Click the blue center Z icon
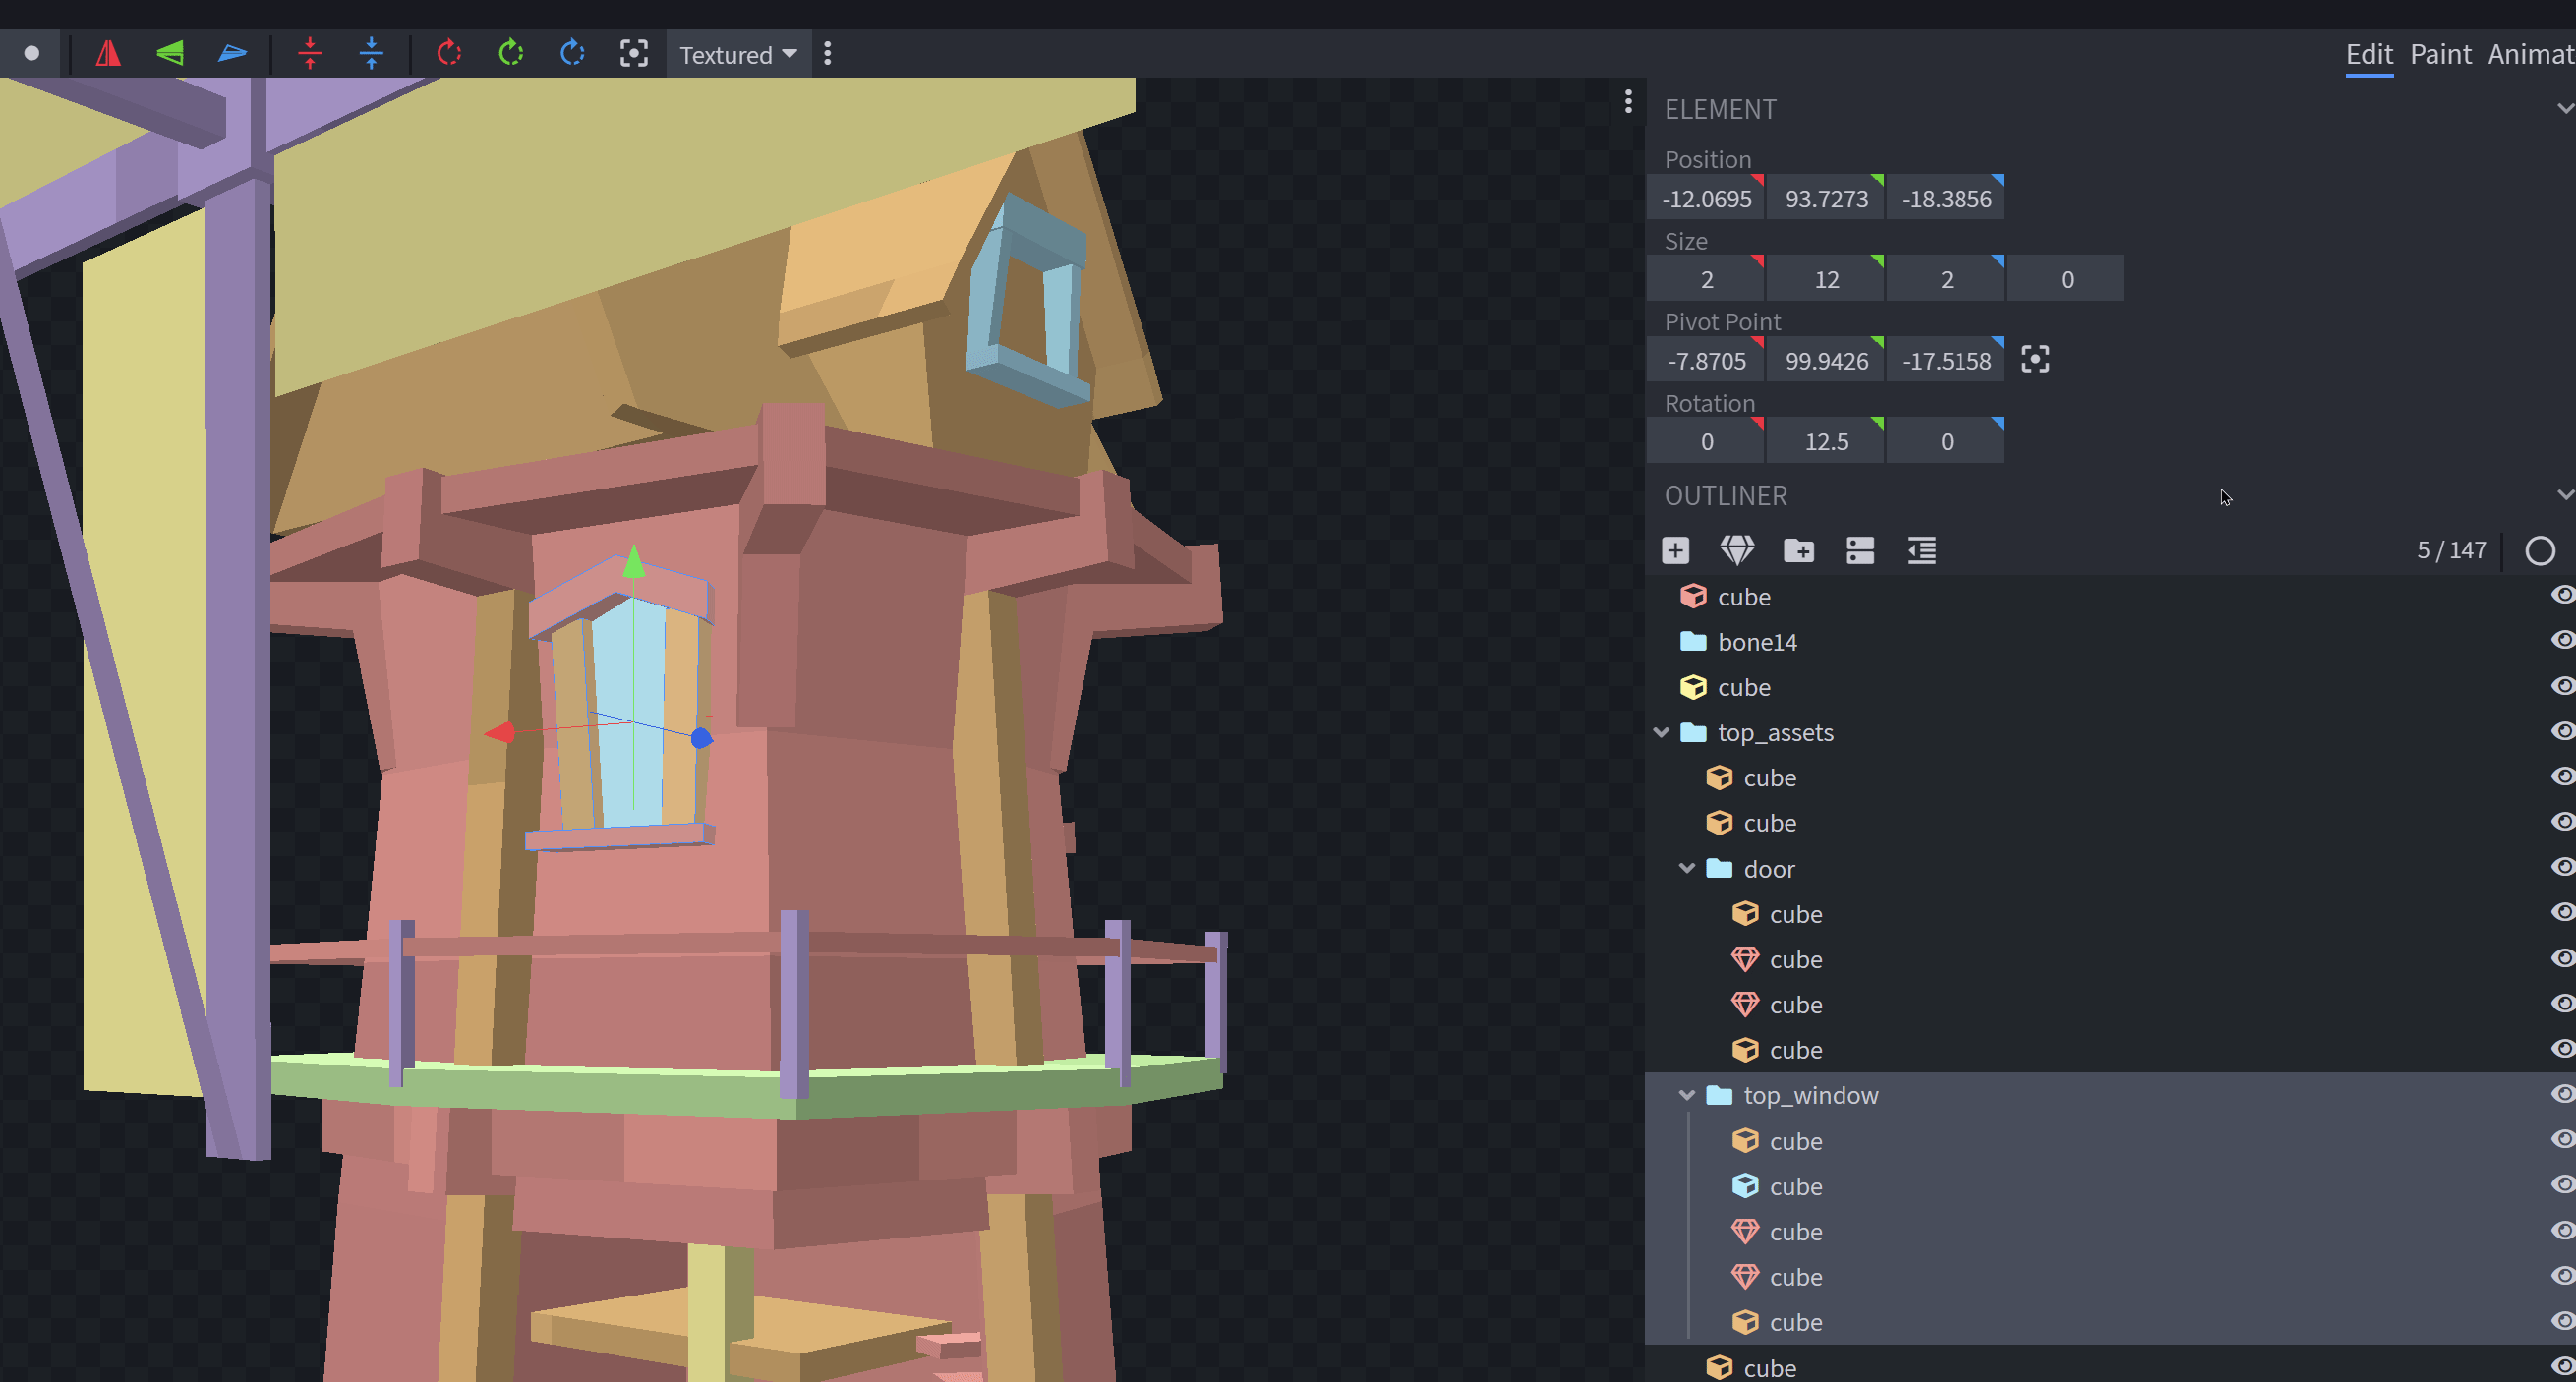The height and width of the screenshot is (1382, 2576). [x=371, y=53]
